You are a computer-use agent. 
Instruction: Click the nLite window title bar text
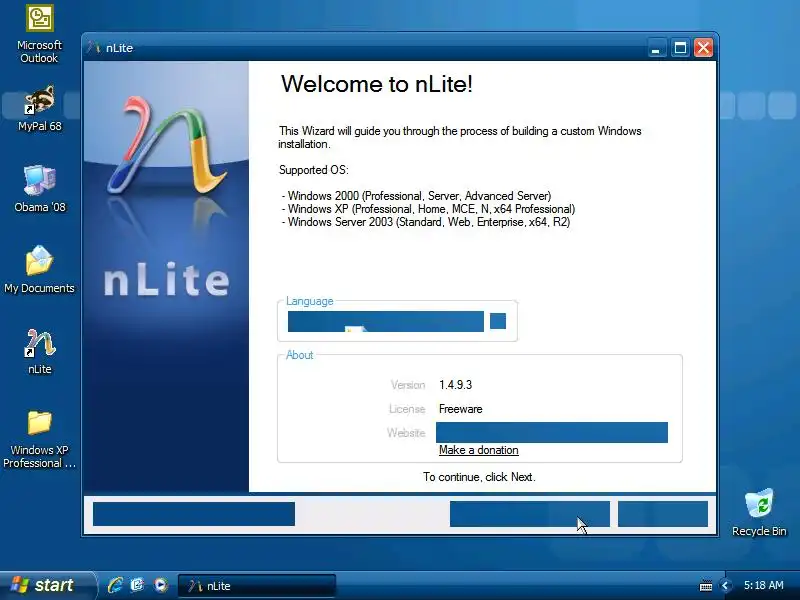(119, 48)
